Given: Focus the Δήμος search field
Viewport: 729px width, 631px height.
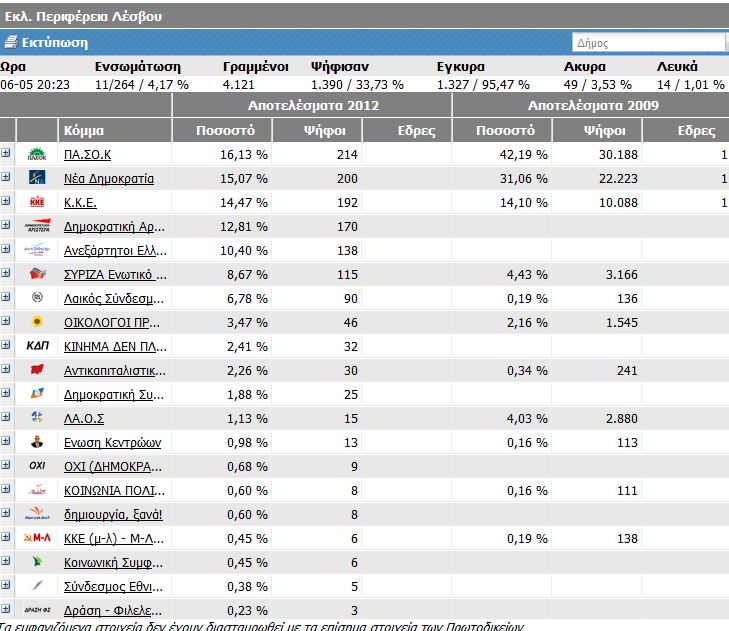Looking at the screenshot, I should click(648, 43).
